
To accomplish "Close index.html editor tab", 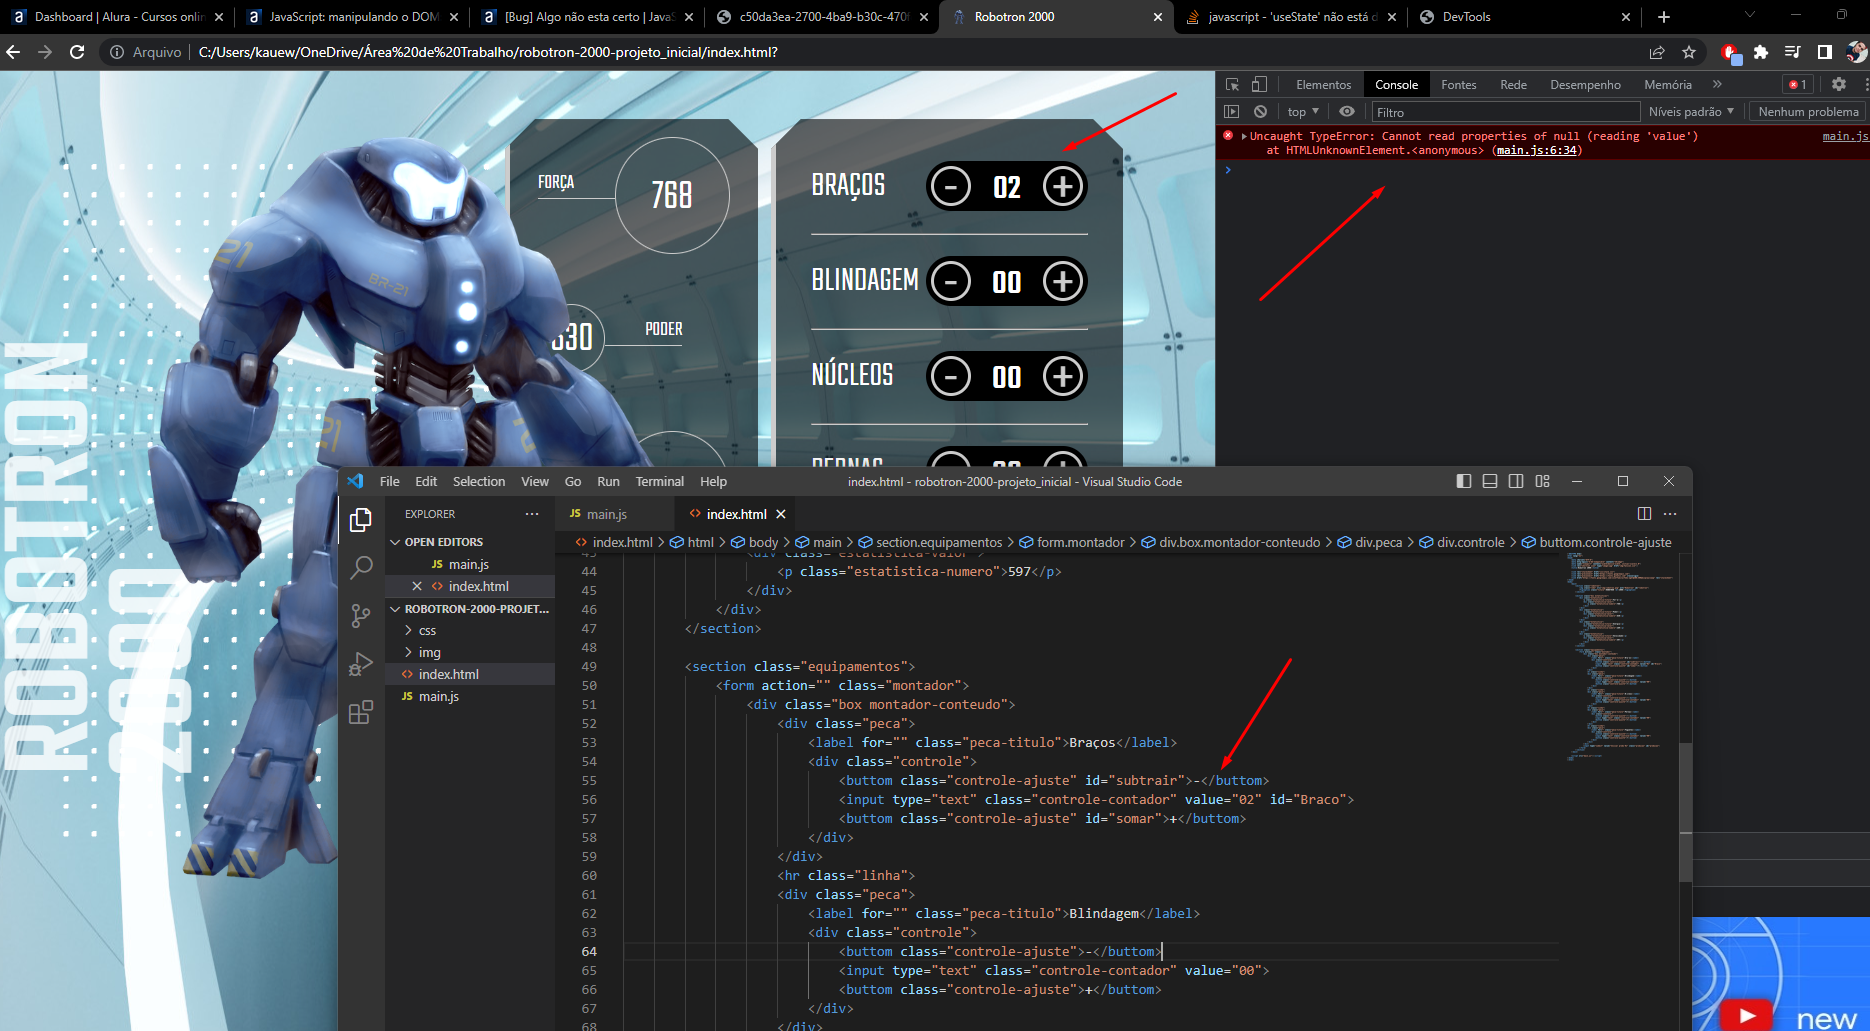I will [x=781, y=514].
